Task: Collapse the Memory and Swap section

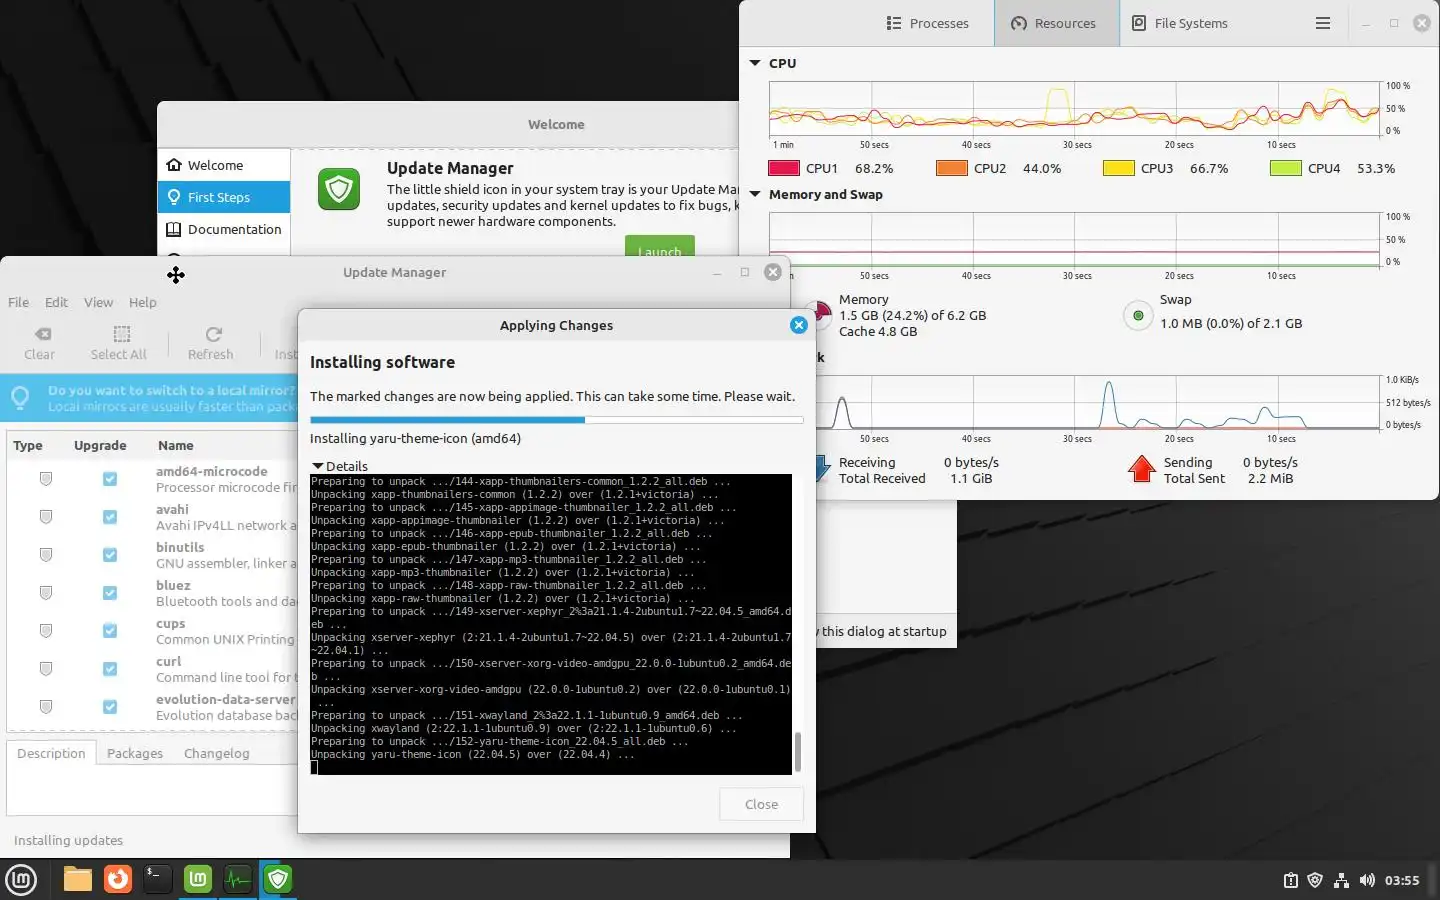Action: (755, 194)
